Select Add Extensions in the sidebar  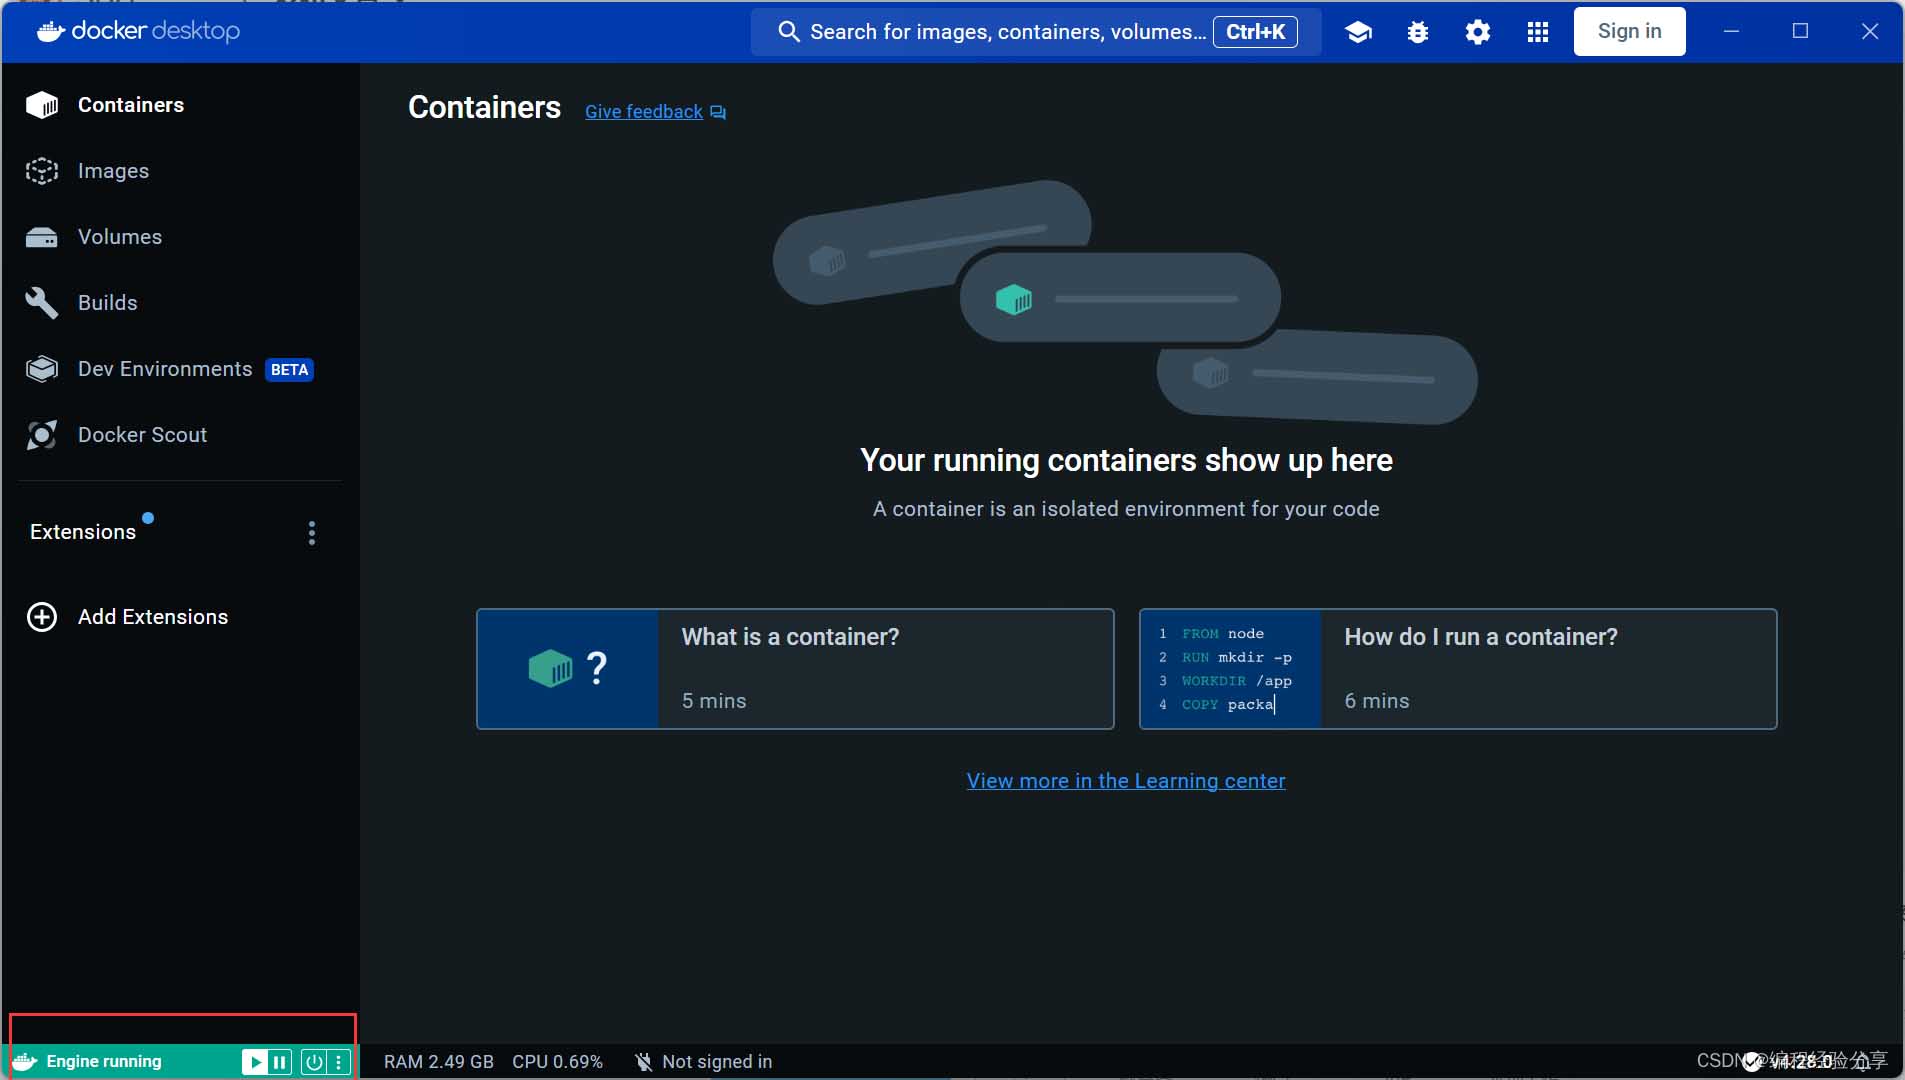tap(152, 617)
